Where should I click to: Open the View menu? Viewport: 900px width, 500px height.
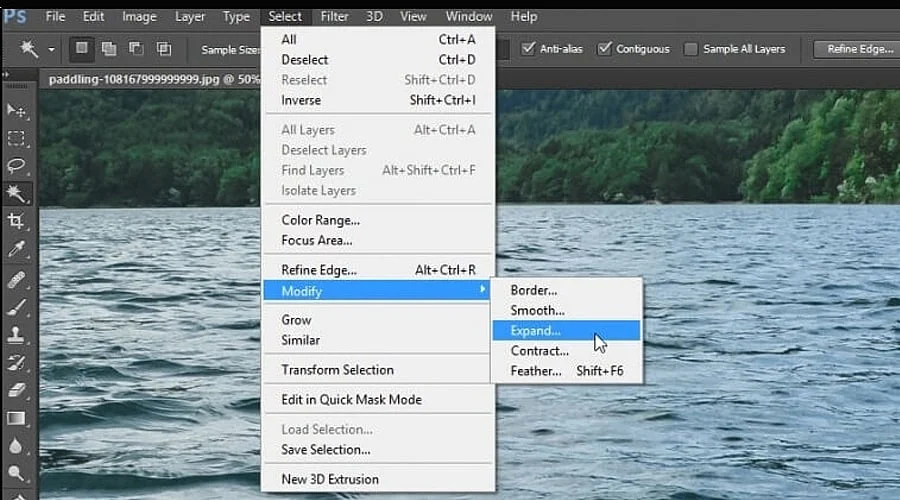[x=413, y=17]
